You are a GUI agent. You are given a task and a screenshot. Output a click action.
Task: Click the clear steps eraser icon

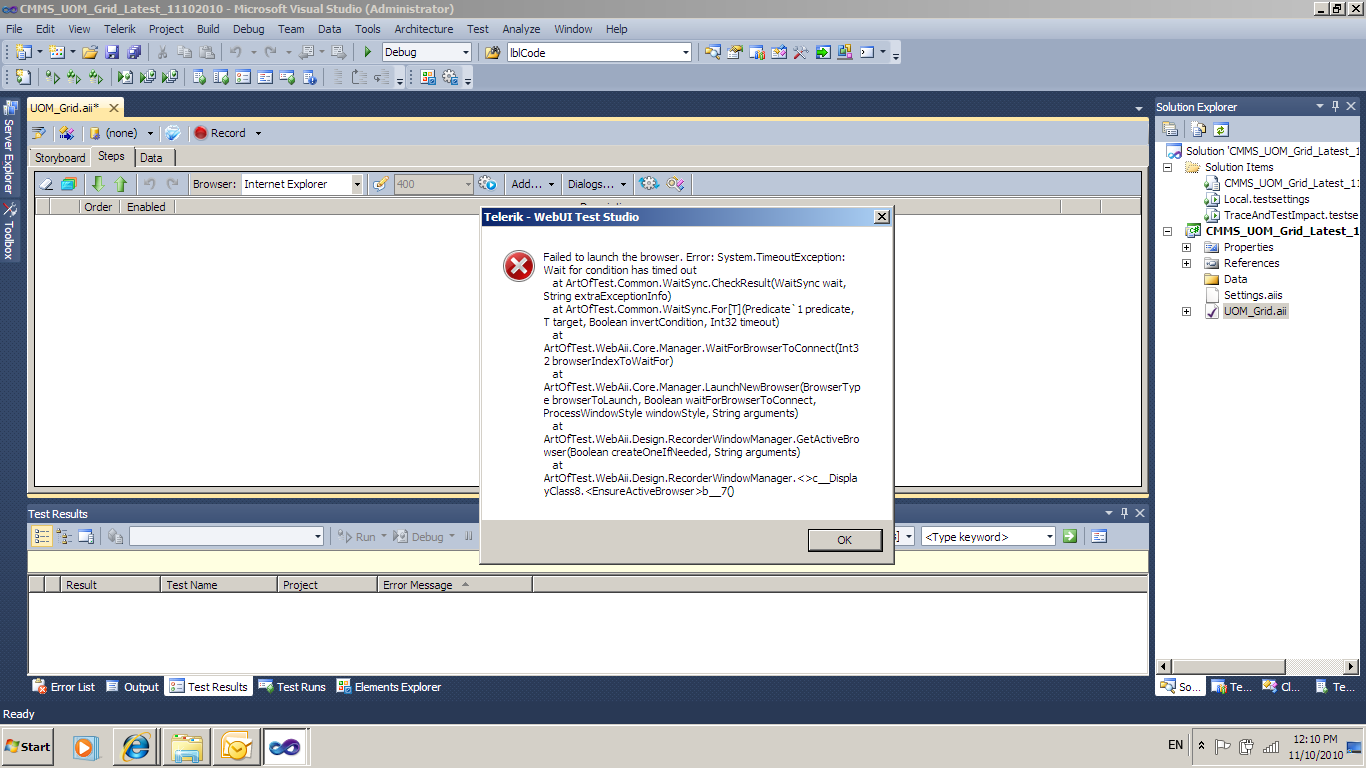46,184
